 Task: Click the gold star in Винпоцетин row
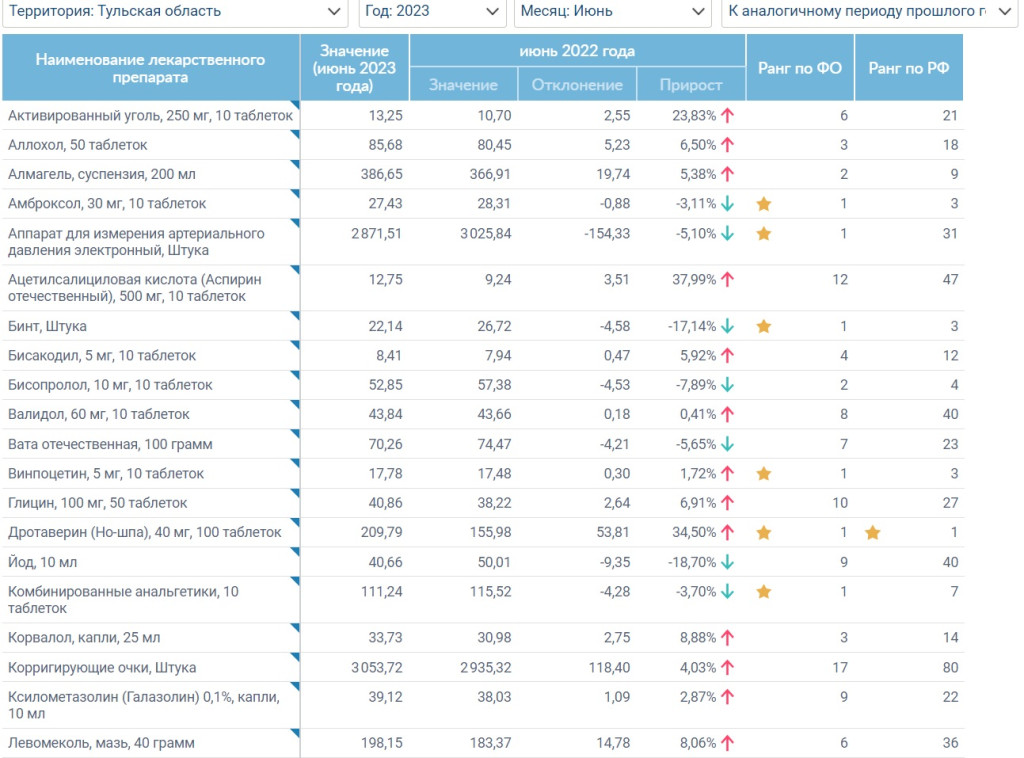(764, 474)
